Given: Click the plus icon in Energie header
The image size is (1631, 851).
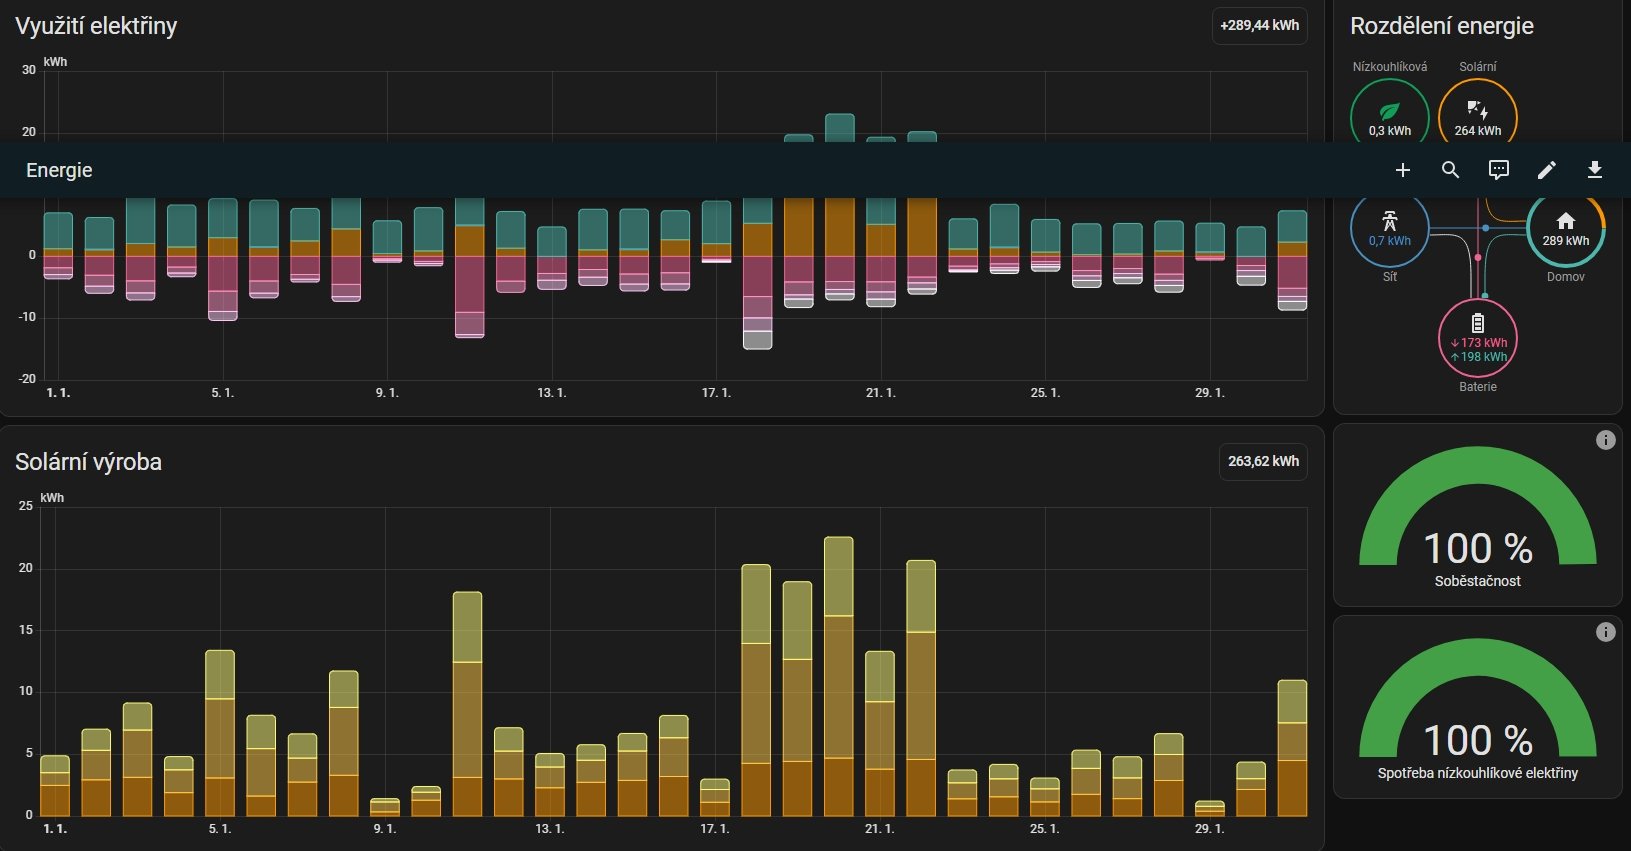Looking at the screenshot, I should point(1402,170).
